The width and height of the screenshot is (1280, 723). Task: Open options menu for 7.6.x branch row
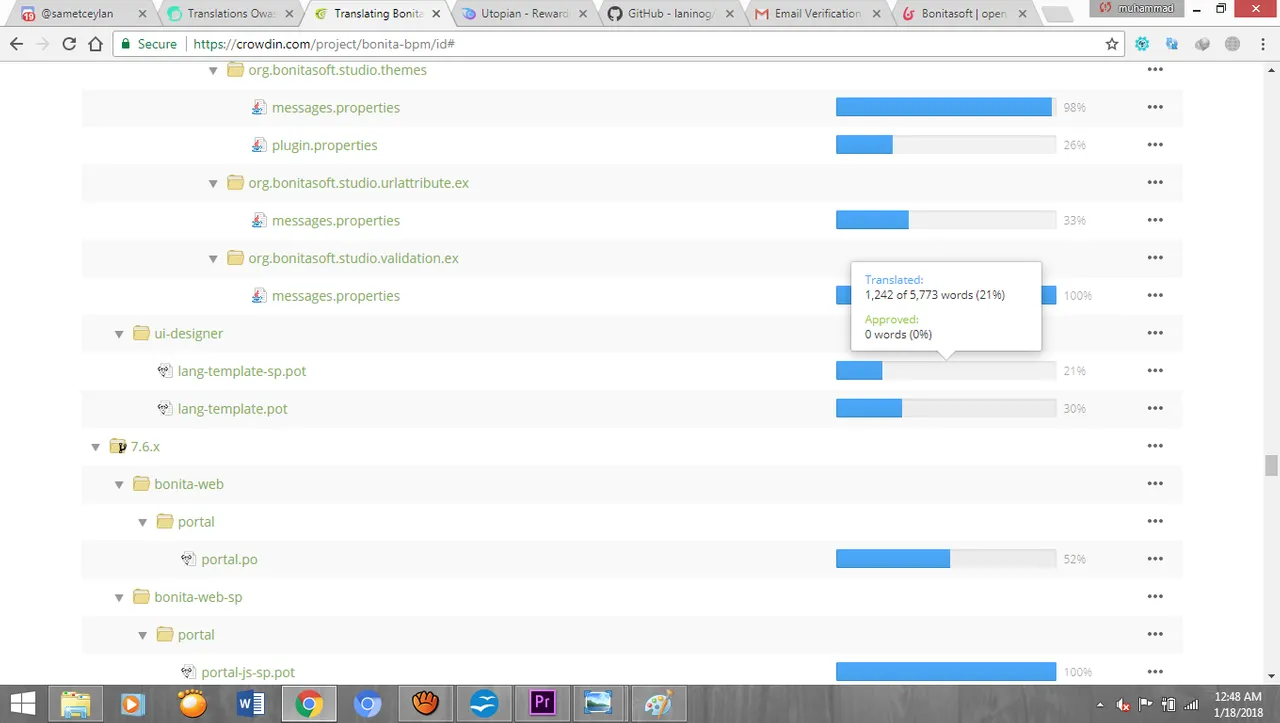click(x=1155, y=446)
